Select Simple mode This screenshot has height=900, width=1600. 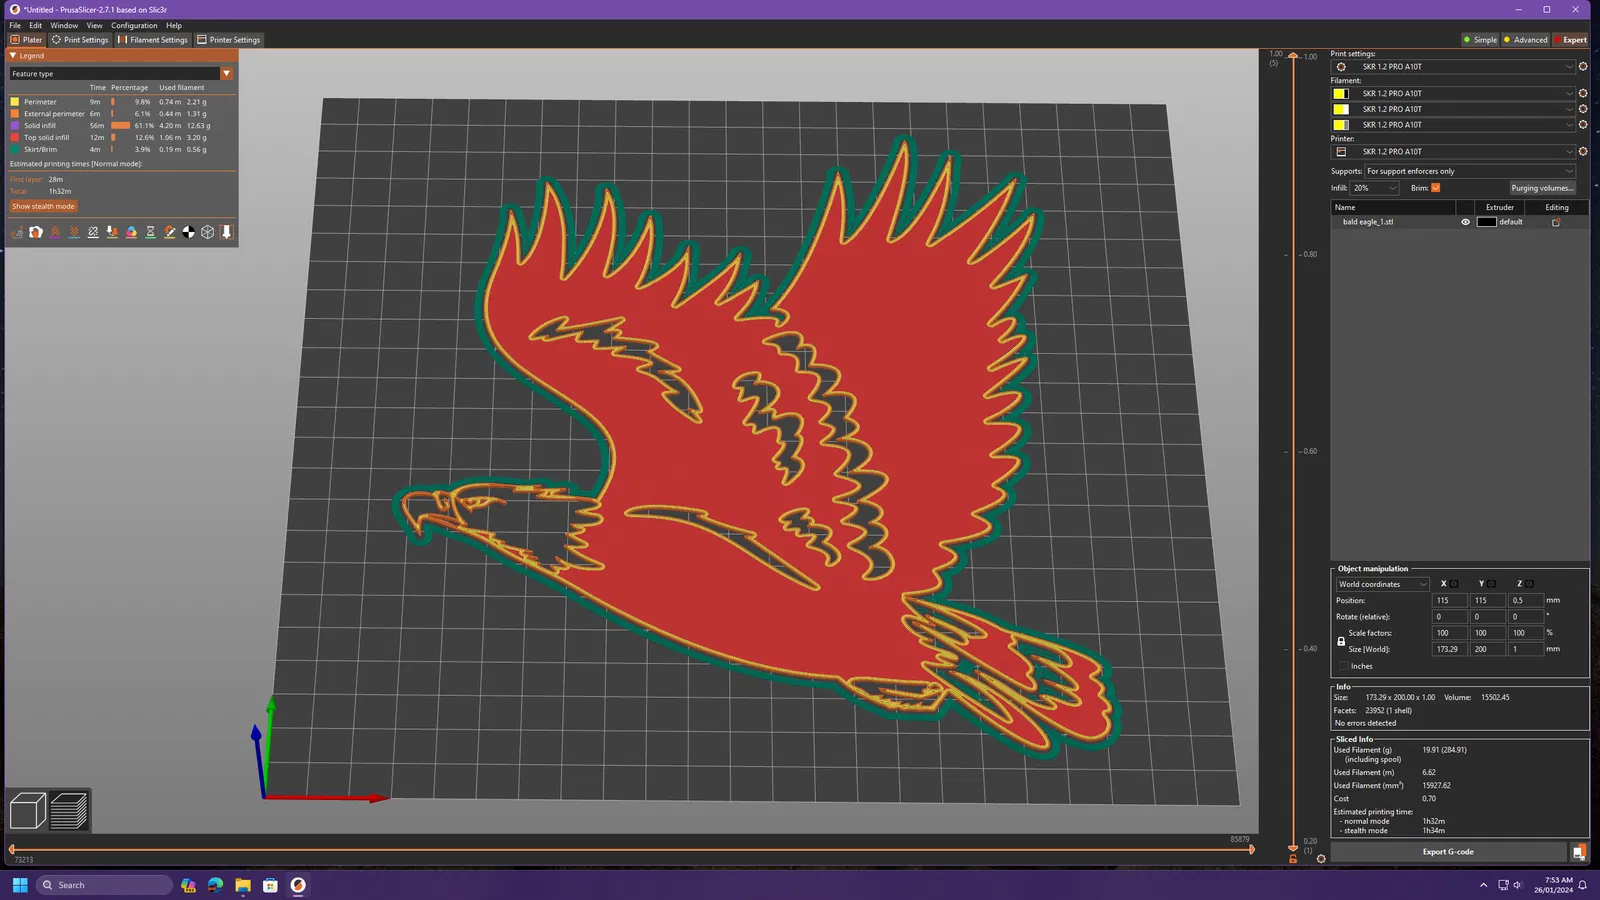(1480, 40)
